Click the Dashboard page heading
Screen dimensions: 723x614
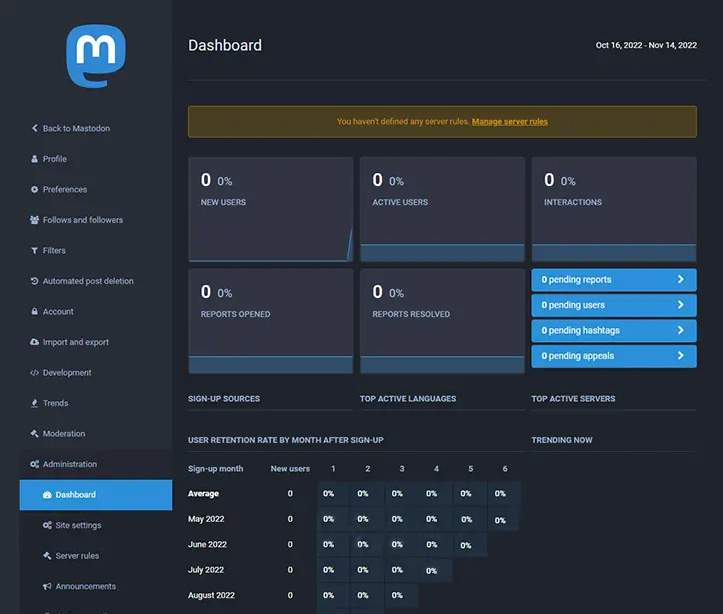[x=225, y=45]
